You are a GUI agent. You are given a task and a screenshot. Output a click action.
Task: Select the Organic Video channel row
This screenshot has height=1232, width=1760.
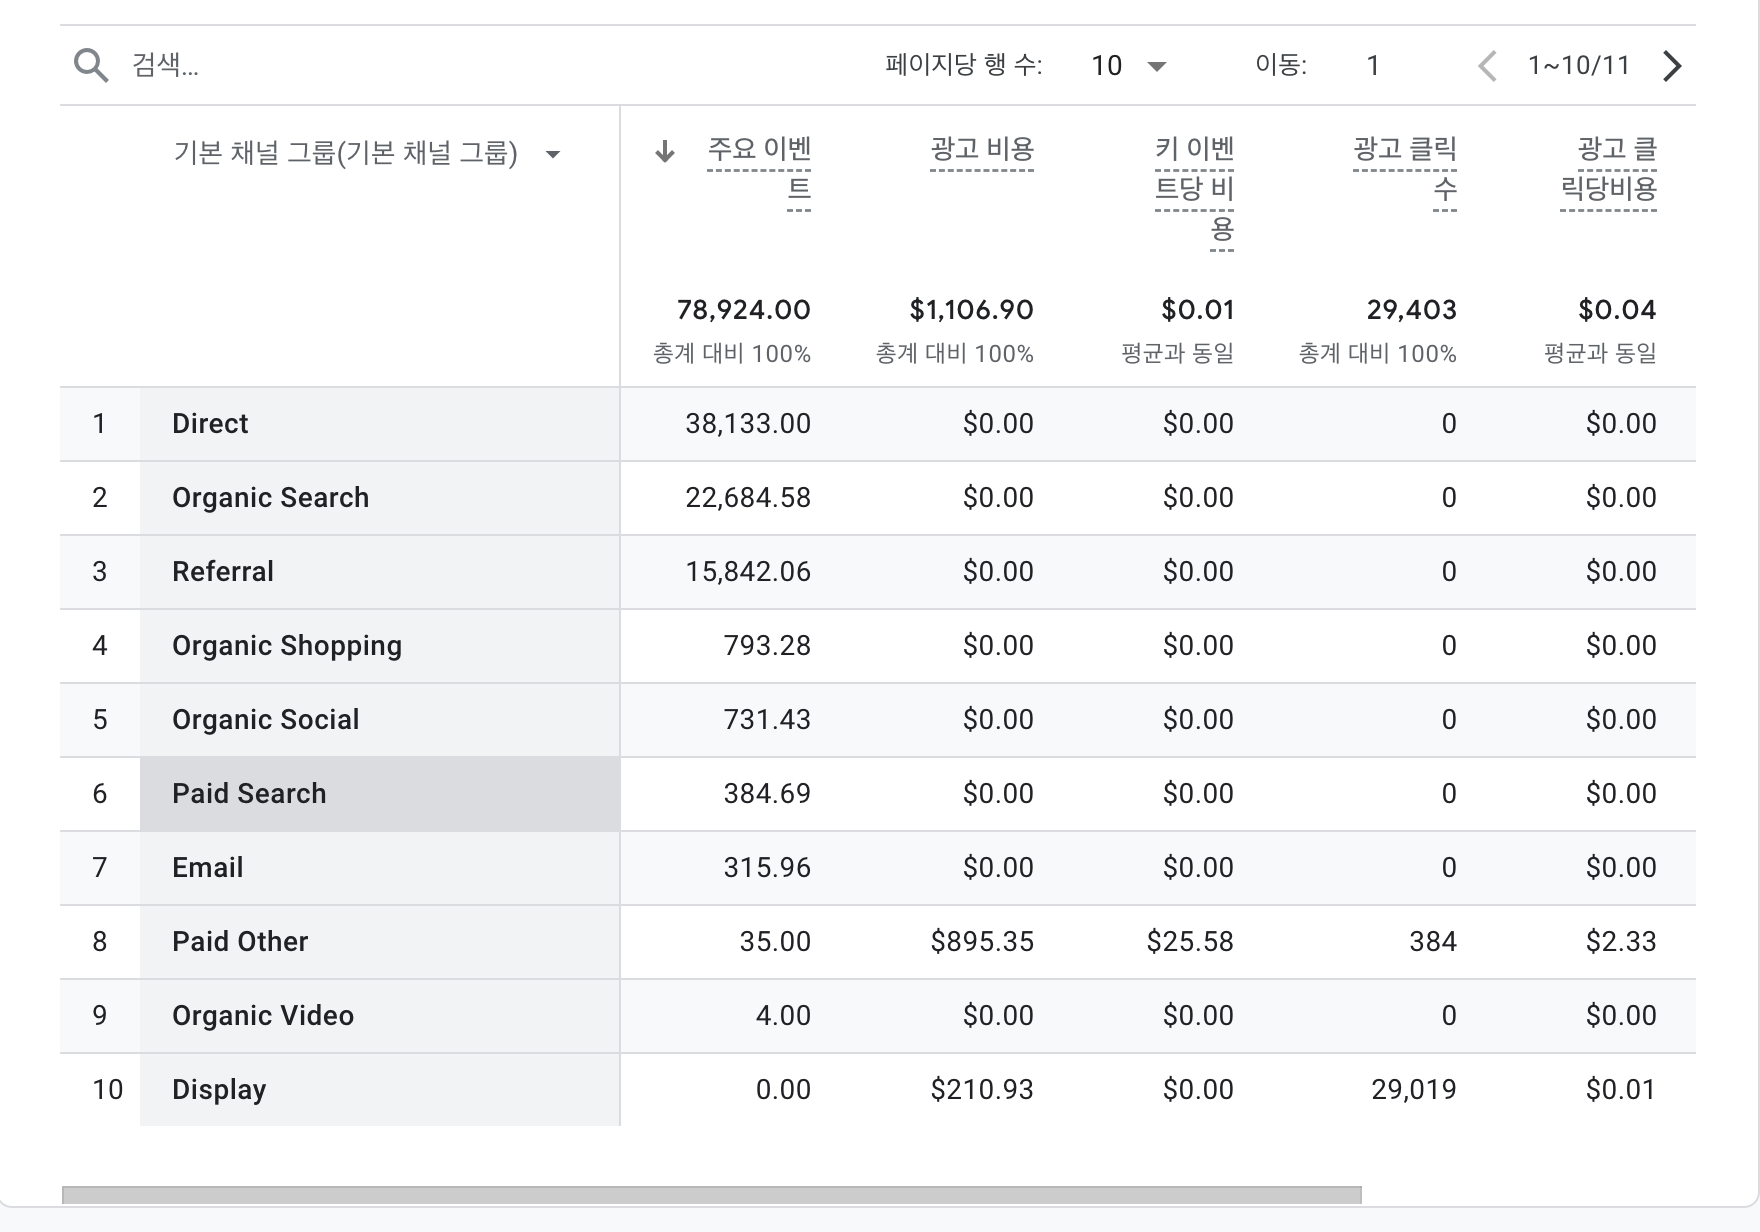[x=878, y=1016]
